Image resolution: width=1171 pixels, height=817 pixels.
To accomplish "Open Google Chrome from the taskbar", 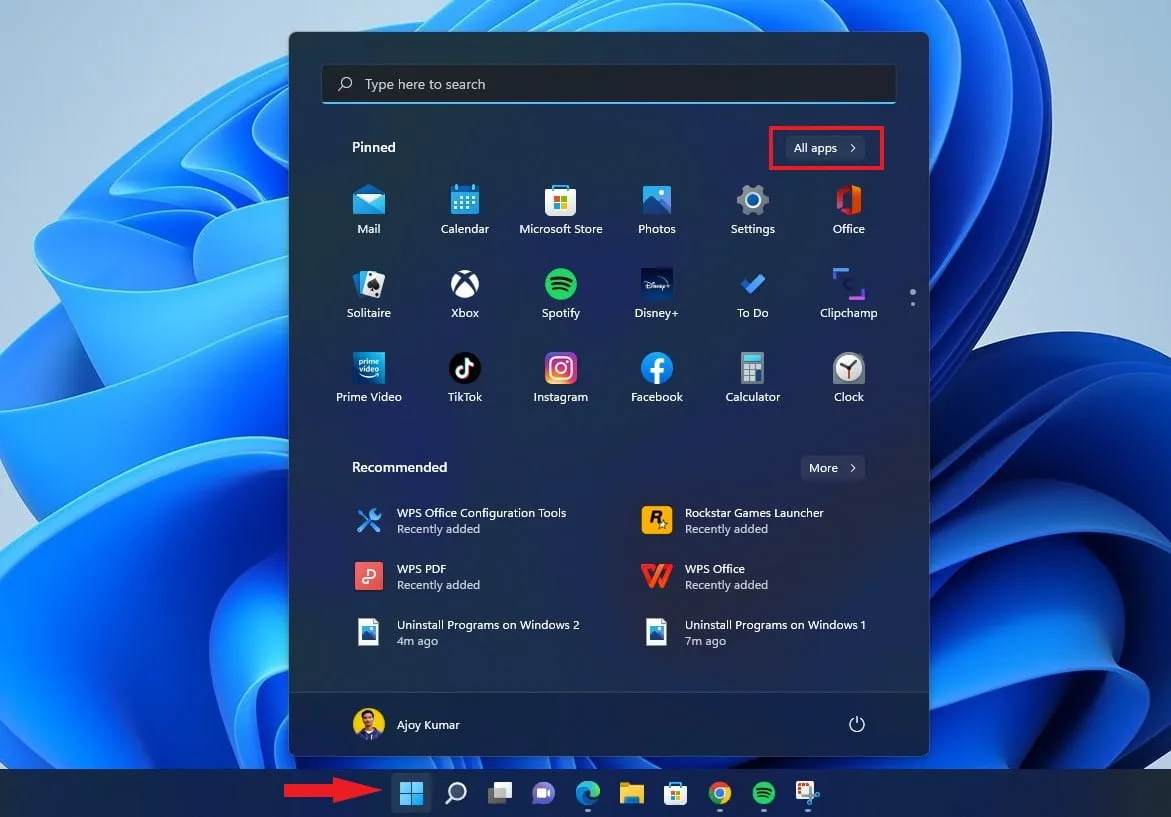I will tap(719, 794).
